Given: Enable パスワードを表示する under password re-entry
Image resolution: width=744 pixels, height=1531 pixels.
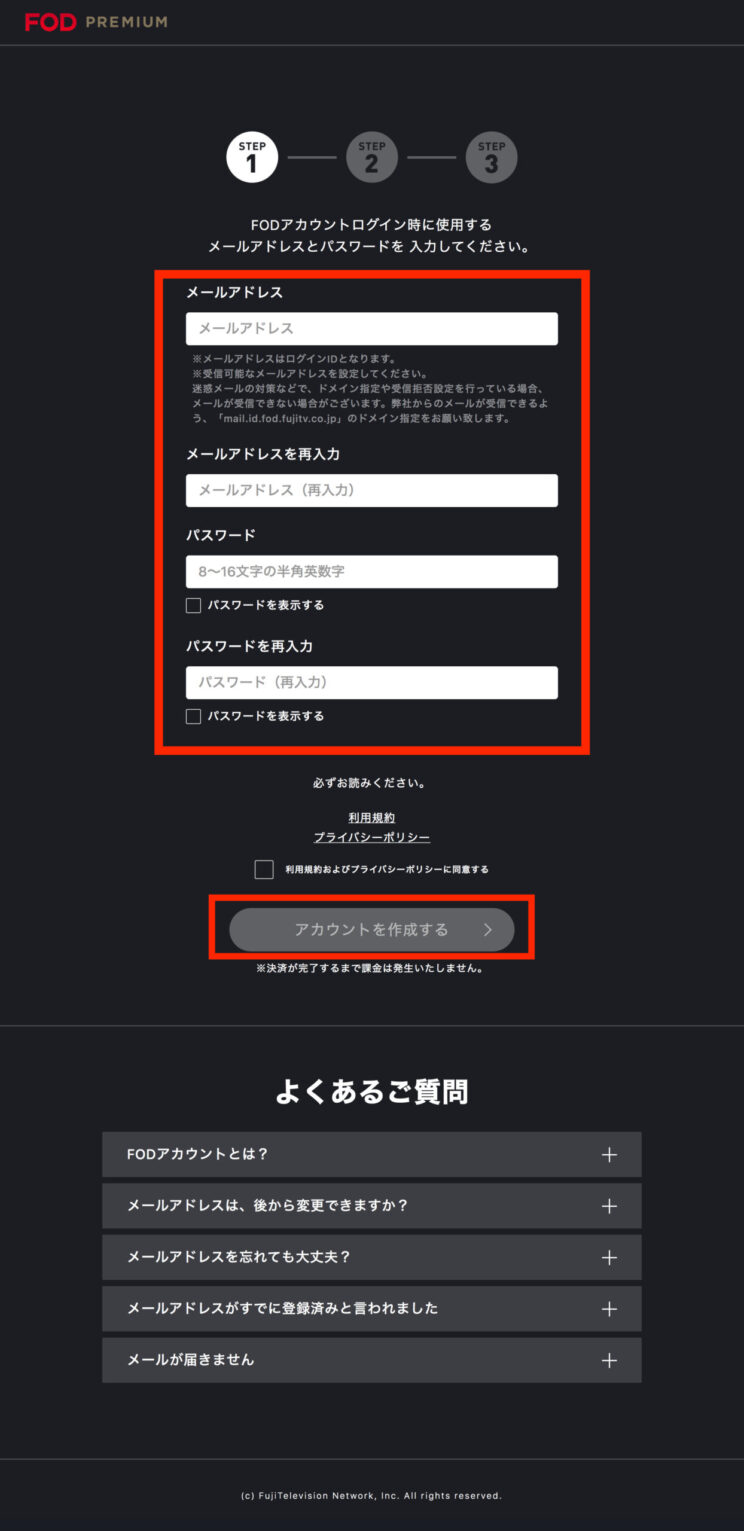Looking at the screenshot, I should point(194,716).
